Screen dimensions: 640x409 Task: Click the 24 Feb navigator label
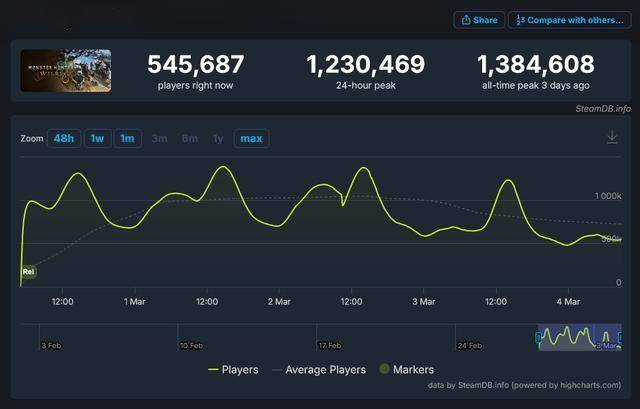coord(469,346)
